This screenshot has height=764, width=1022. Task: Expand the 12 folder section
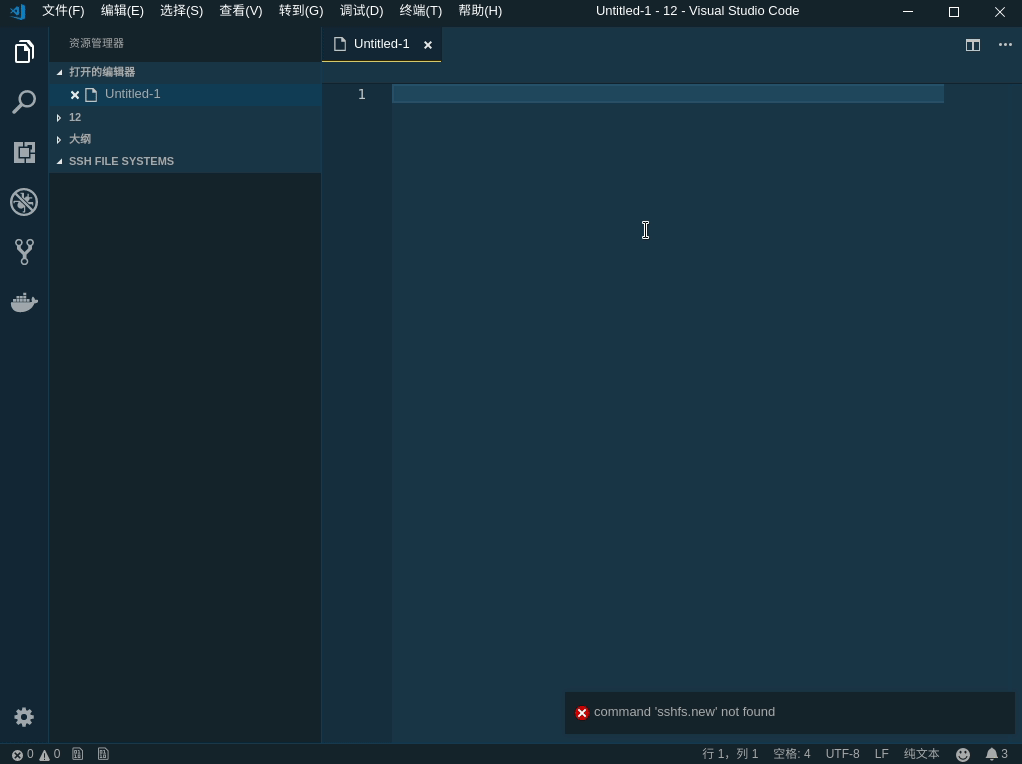pos(185,117)
